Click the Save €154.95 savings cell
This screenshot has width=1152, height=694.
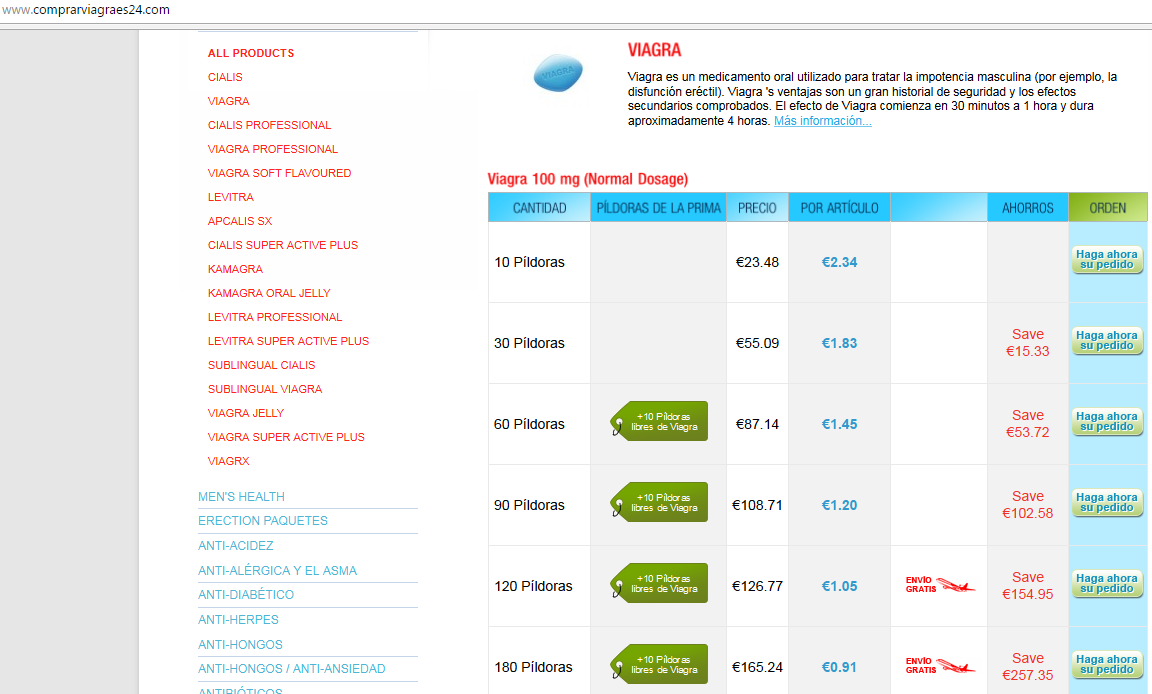1028,586
